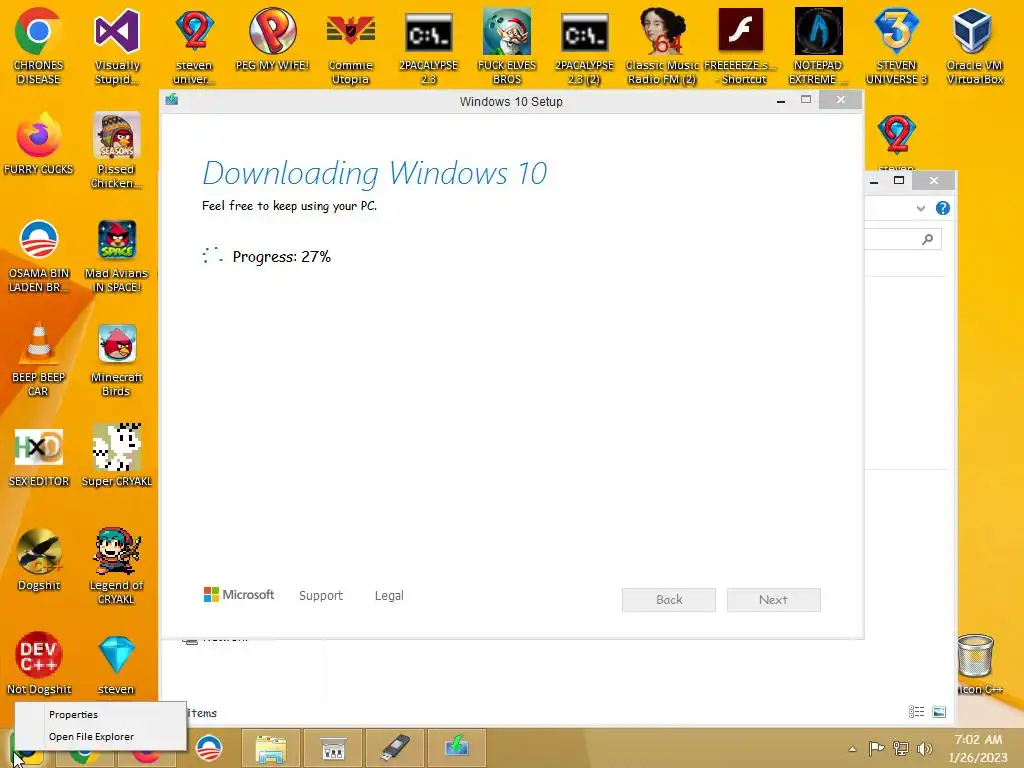Open the Pissed Chicken Seasons icon
The width and height of the screenshot is (1024, 768).
[117, 150]
